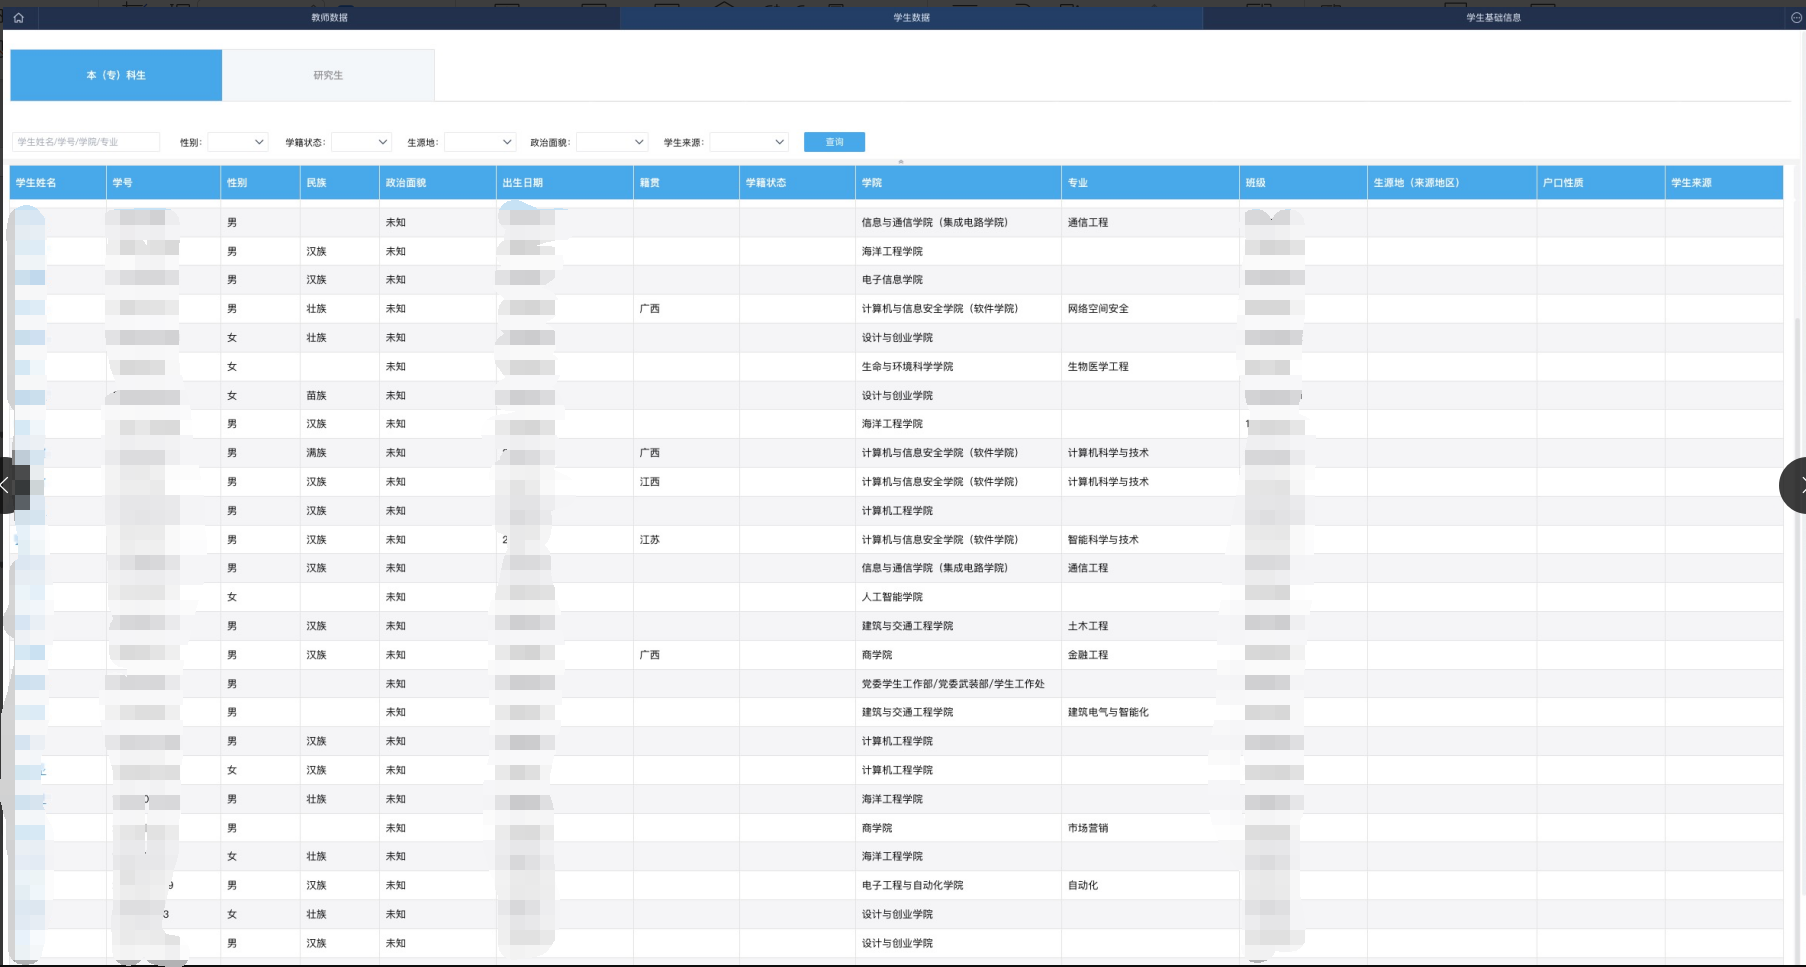The image size is (1806, 967).
Task: Click the home icon in top bar
Action: pyautogui.click(x=18, y=17)
